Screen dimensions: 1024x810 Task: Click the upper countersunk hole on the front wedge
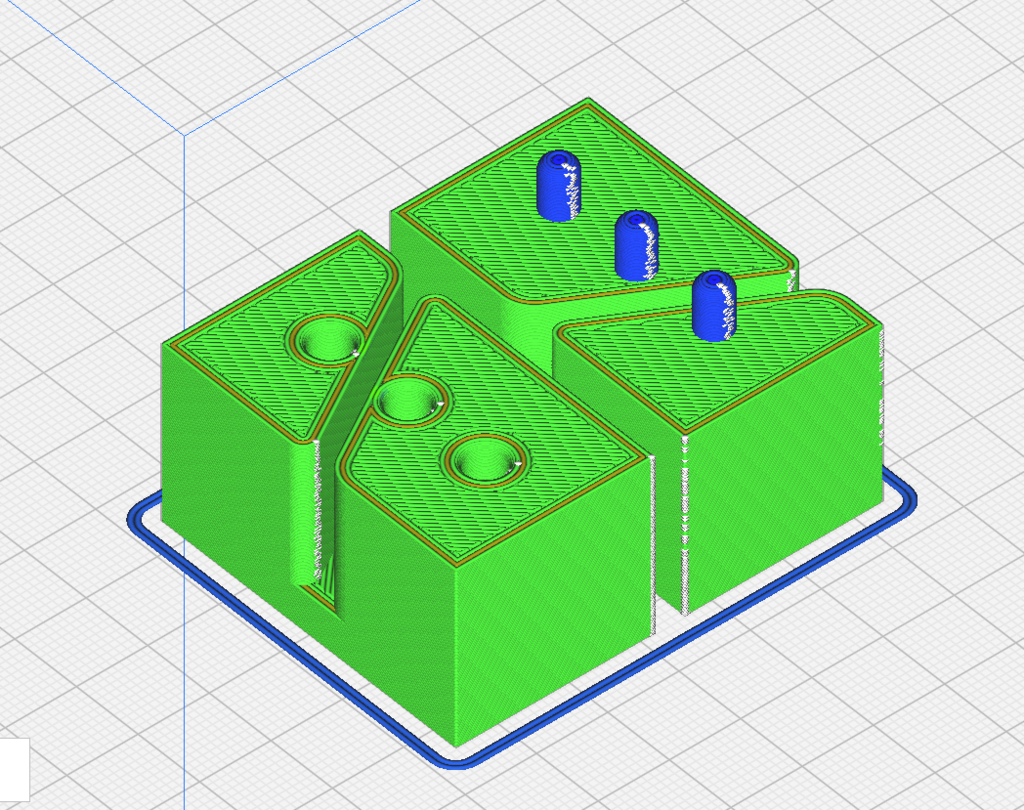pos(410,398)
